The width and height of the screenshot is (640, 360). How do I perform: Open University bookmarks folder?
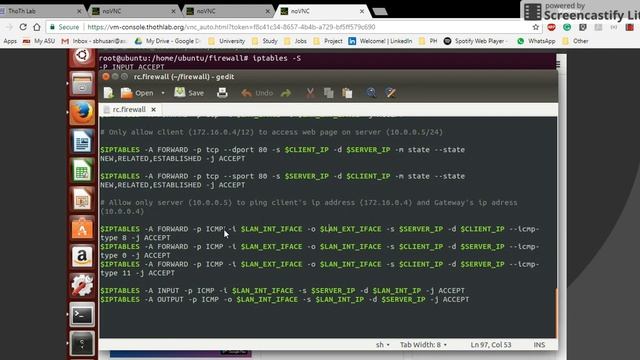227,41
